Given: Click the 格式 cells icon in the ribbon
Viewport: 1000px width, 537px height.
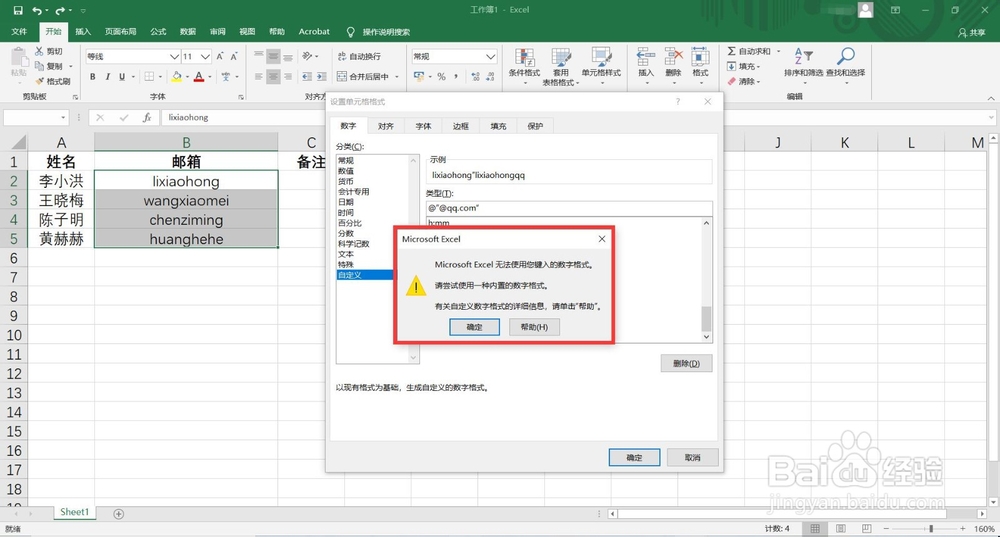Looking at the screenshot, I should pyautogui.click(x=700, y=57).
